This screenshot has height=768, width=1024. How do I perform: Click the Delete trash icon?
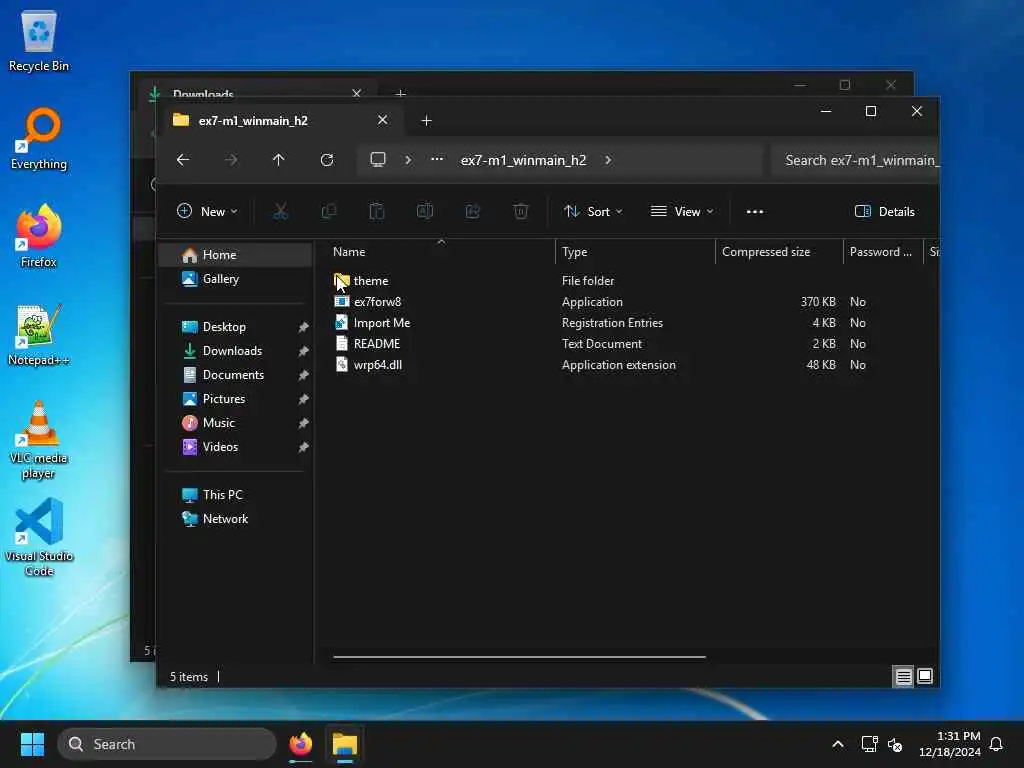520,212
